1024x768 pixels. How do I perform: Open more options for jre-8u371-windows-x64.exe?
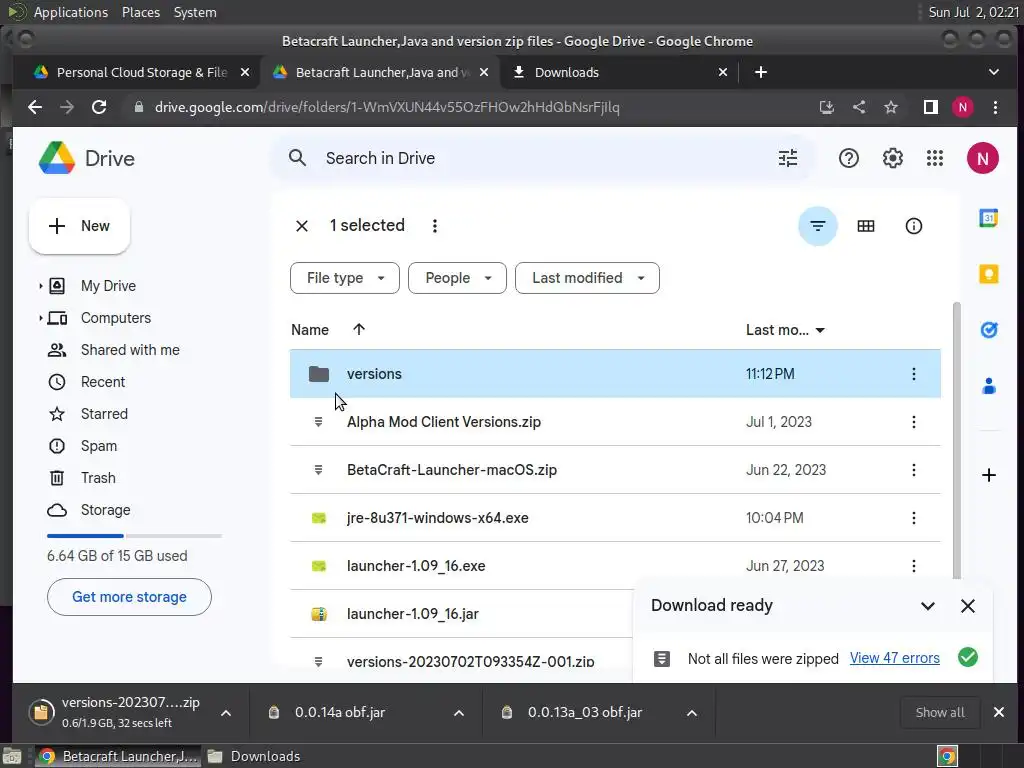(914, 518)
